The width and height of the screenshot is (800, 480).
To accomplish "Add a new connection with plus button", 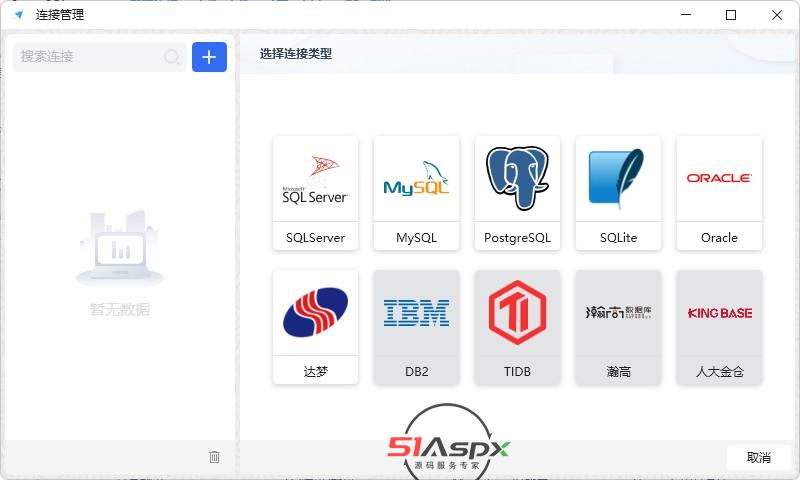I will point(209,57).
